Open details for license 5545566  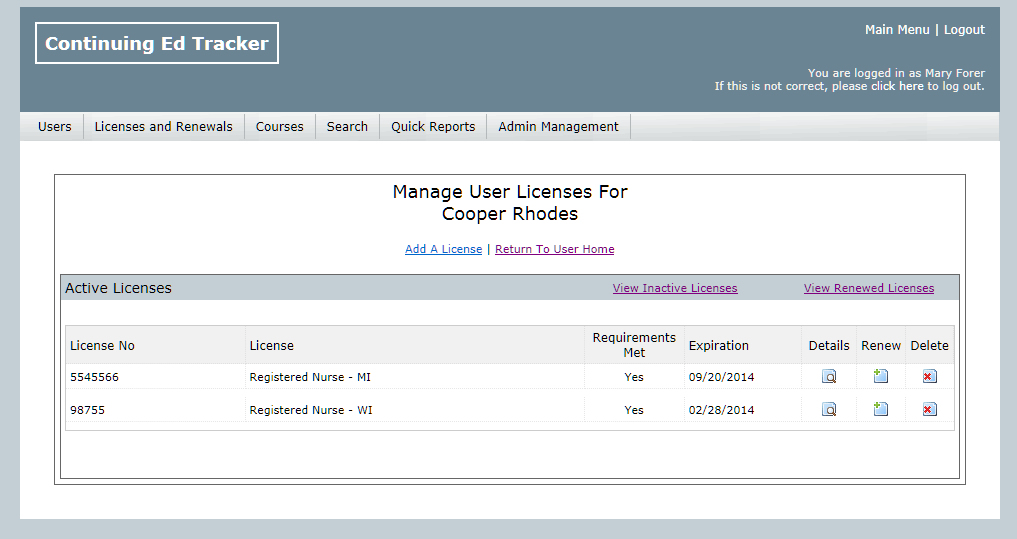(x=829, y=377)
